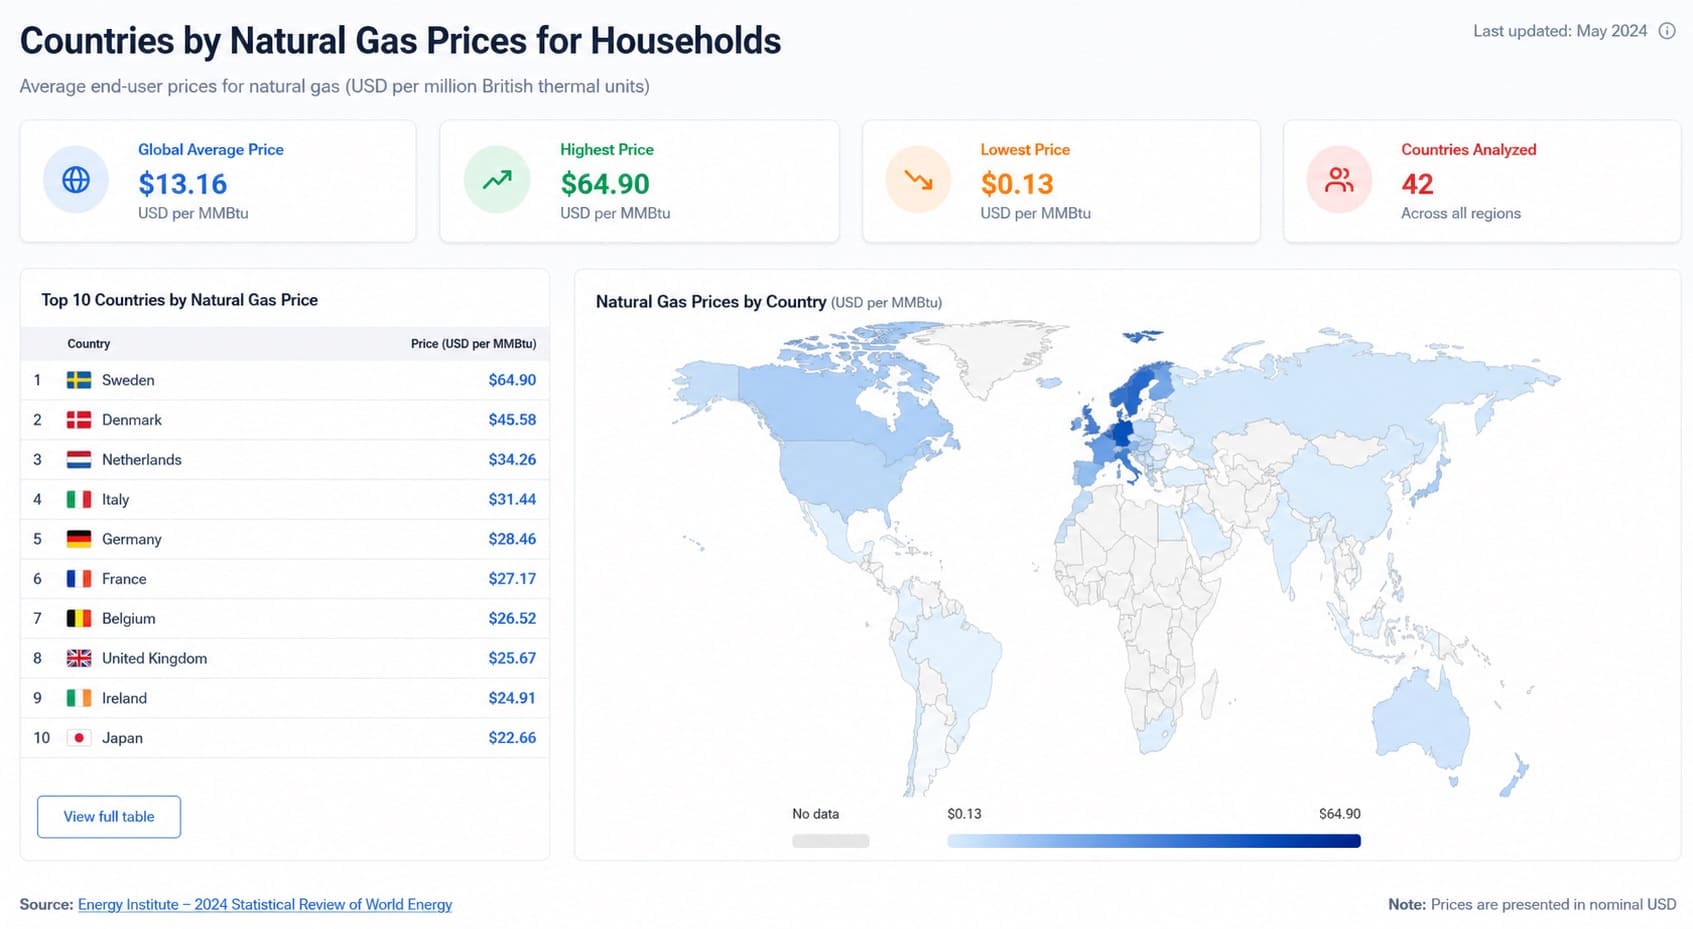Click France's price $27.17
The image size is (1693, 929).
point(512,579)
